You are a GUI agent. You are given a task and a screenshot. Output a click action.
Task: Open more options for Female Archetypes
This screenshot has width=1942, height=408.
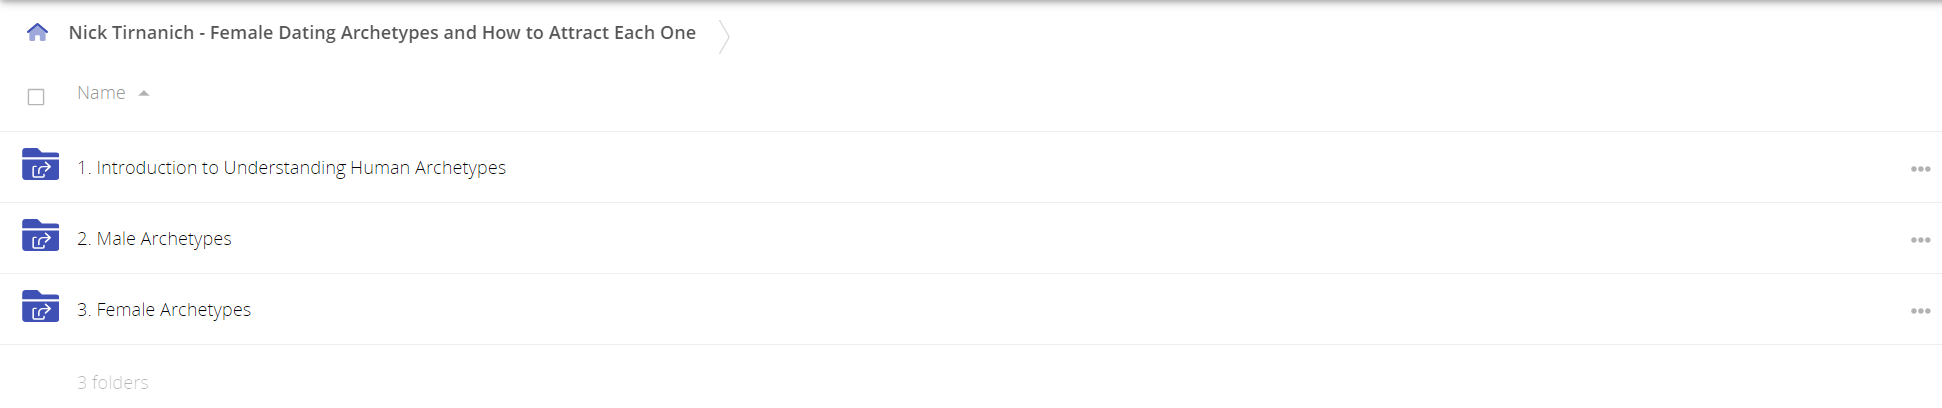click(1920, 311)
